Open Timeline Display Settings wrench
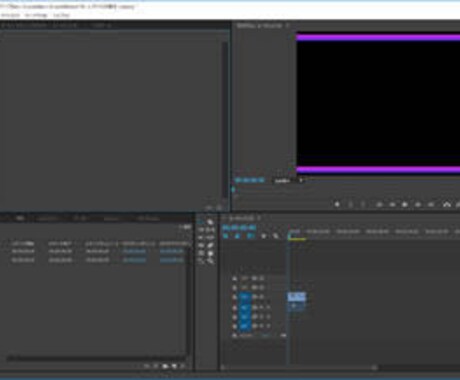 tap(276, 236)
